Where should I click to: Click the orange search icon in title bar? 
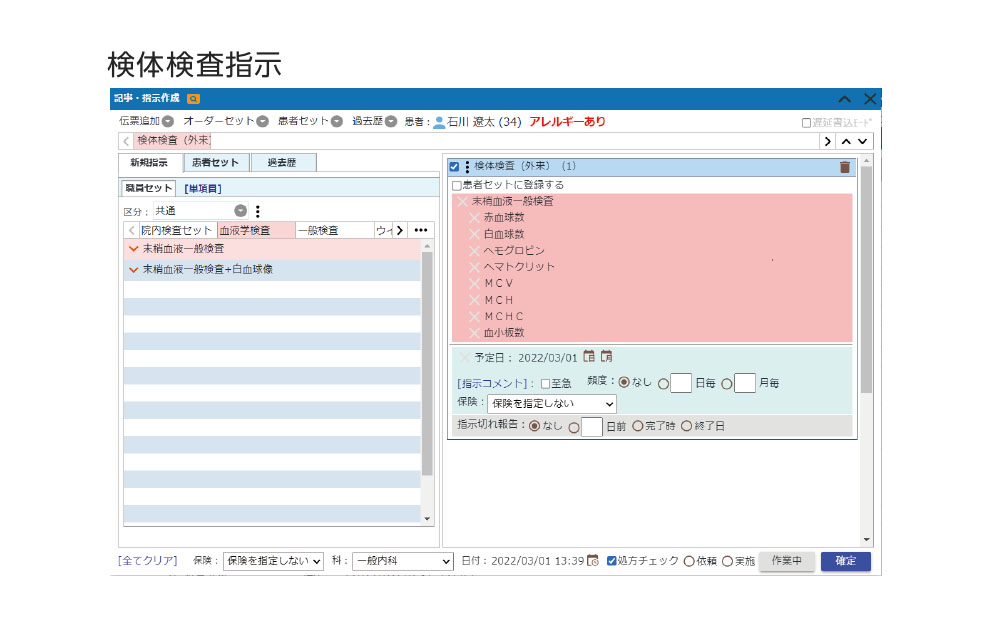coord(193,99)
